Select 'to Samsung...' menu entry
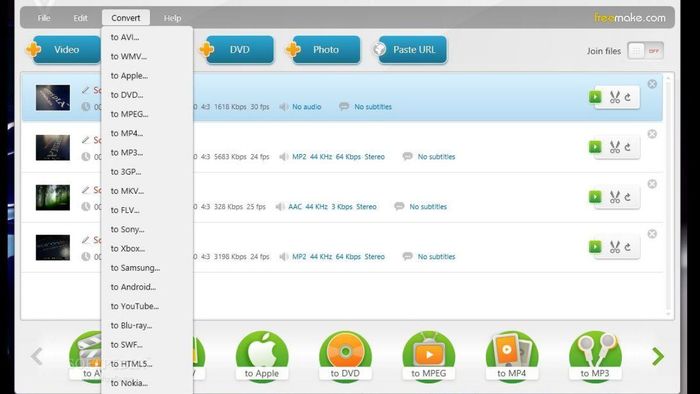The width and height of the screenshot is (700, 394). pos(147,267)
